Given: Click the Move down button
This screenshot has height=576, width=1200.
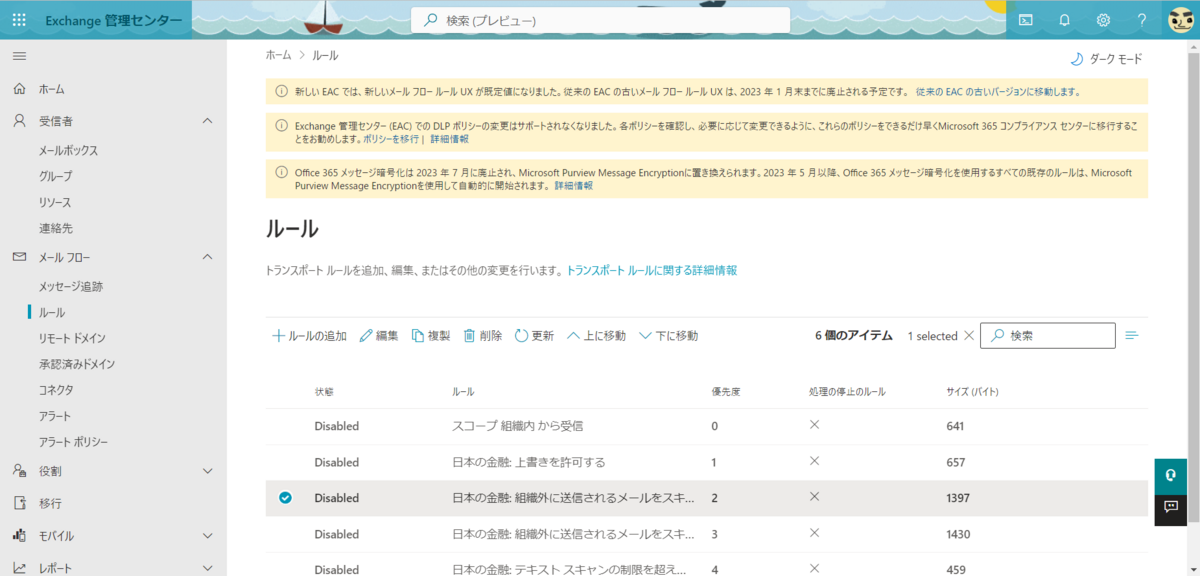Looking at the screenshot, I should coord(669,336).
